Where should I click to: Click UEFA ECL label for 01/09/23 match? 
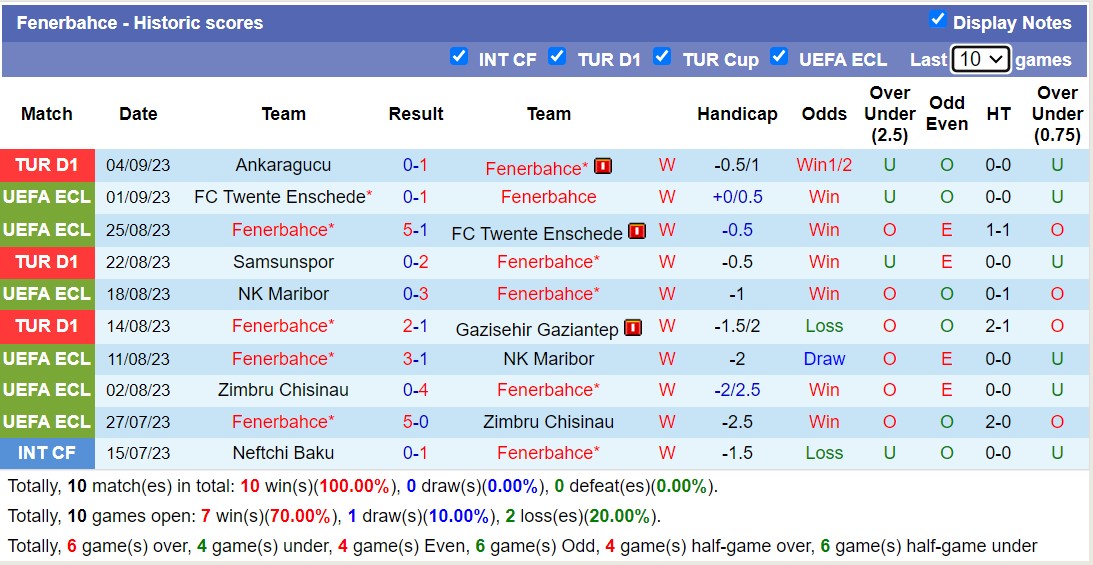click(47, 197)
